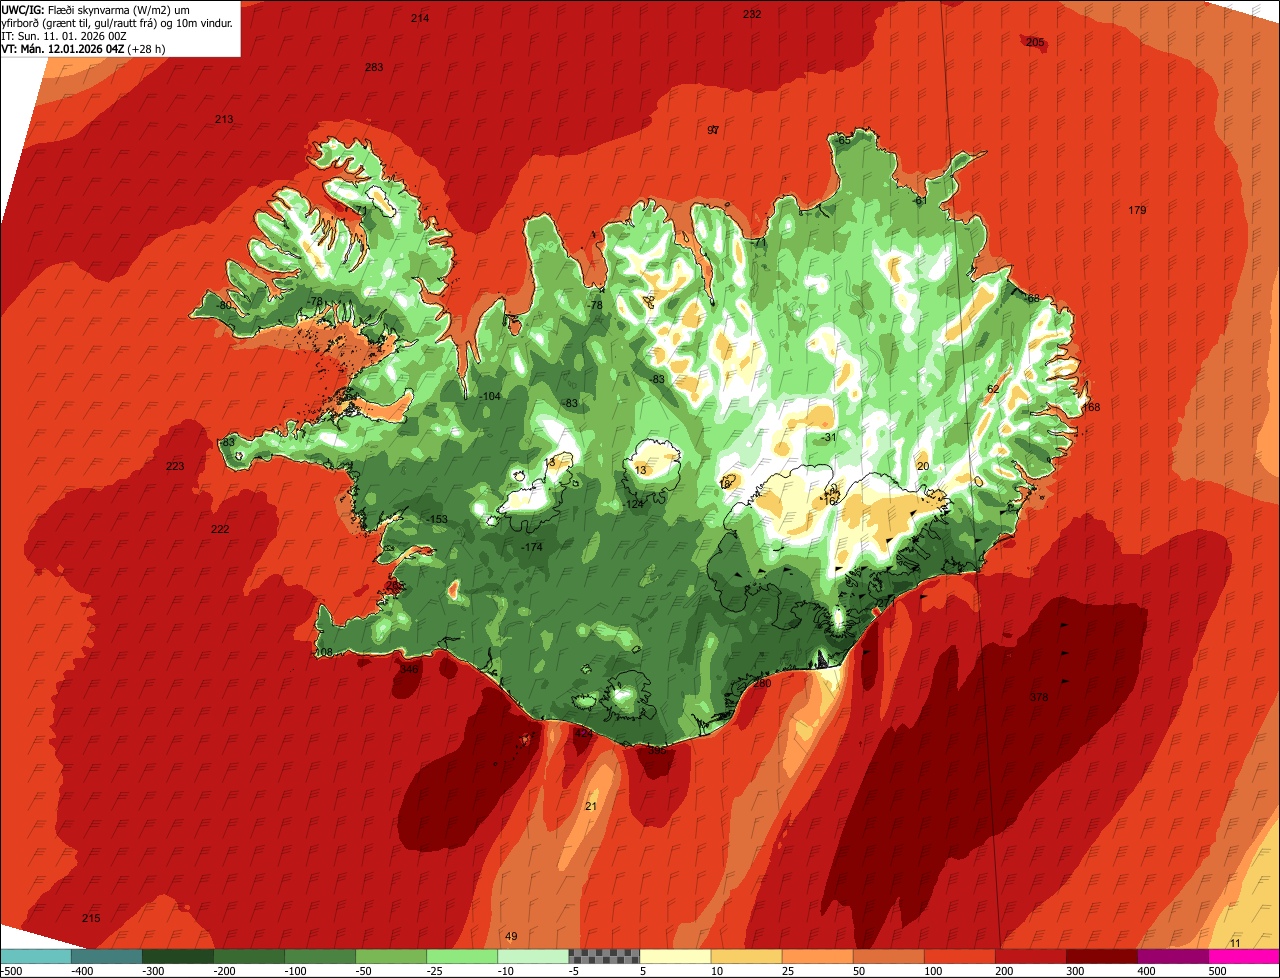Select the map value '205'
The height and width of the screenshot is (978, 1280).
(x=1035, y=42)
